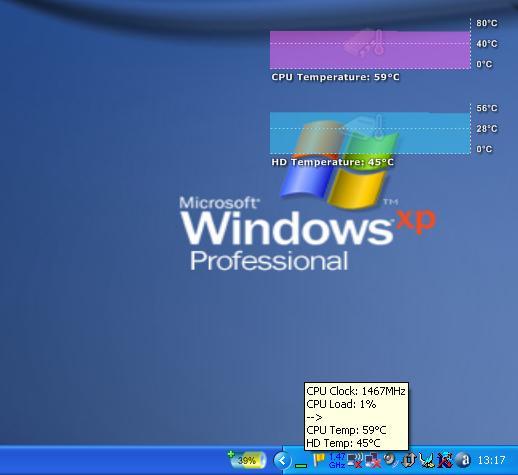
Task: Click the 80°C scale label on CPU graph
Action: [487, 23]
